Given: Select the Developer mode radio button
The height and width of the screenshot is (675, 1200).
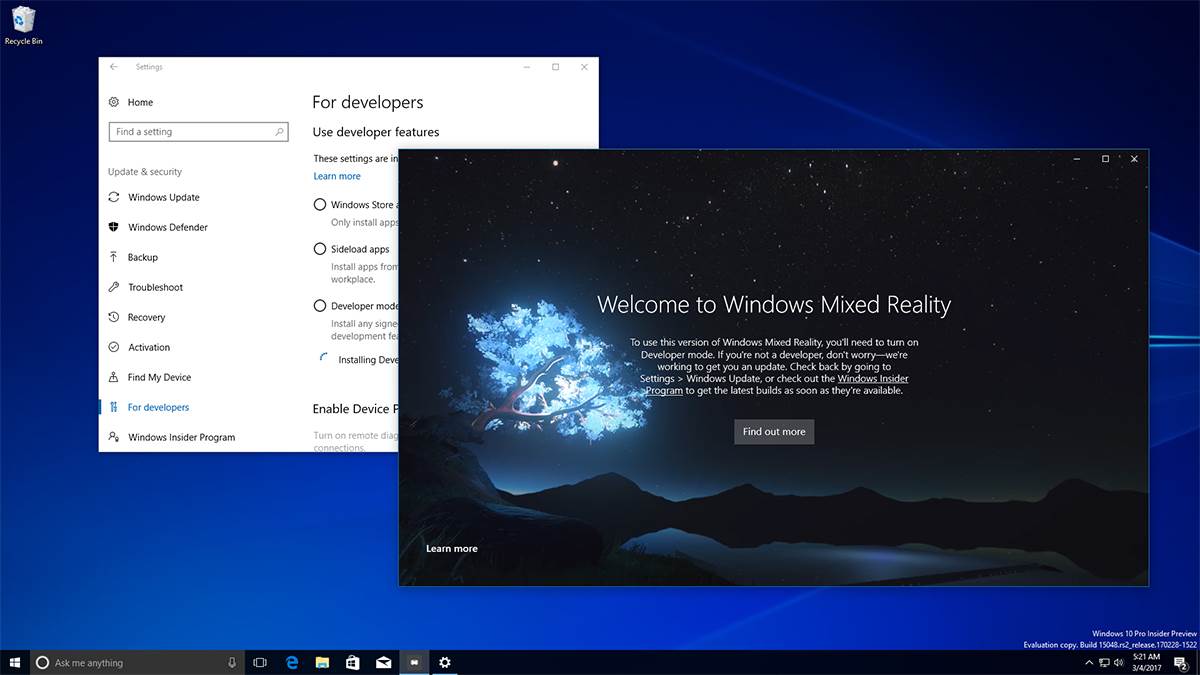Looking at the screenshot, I should (320, 306).
